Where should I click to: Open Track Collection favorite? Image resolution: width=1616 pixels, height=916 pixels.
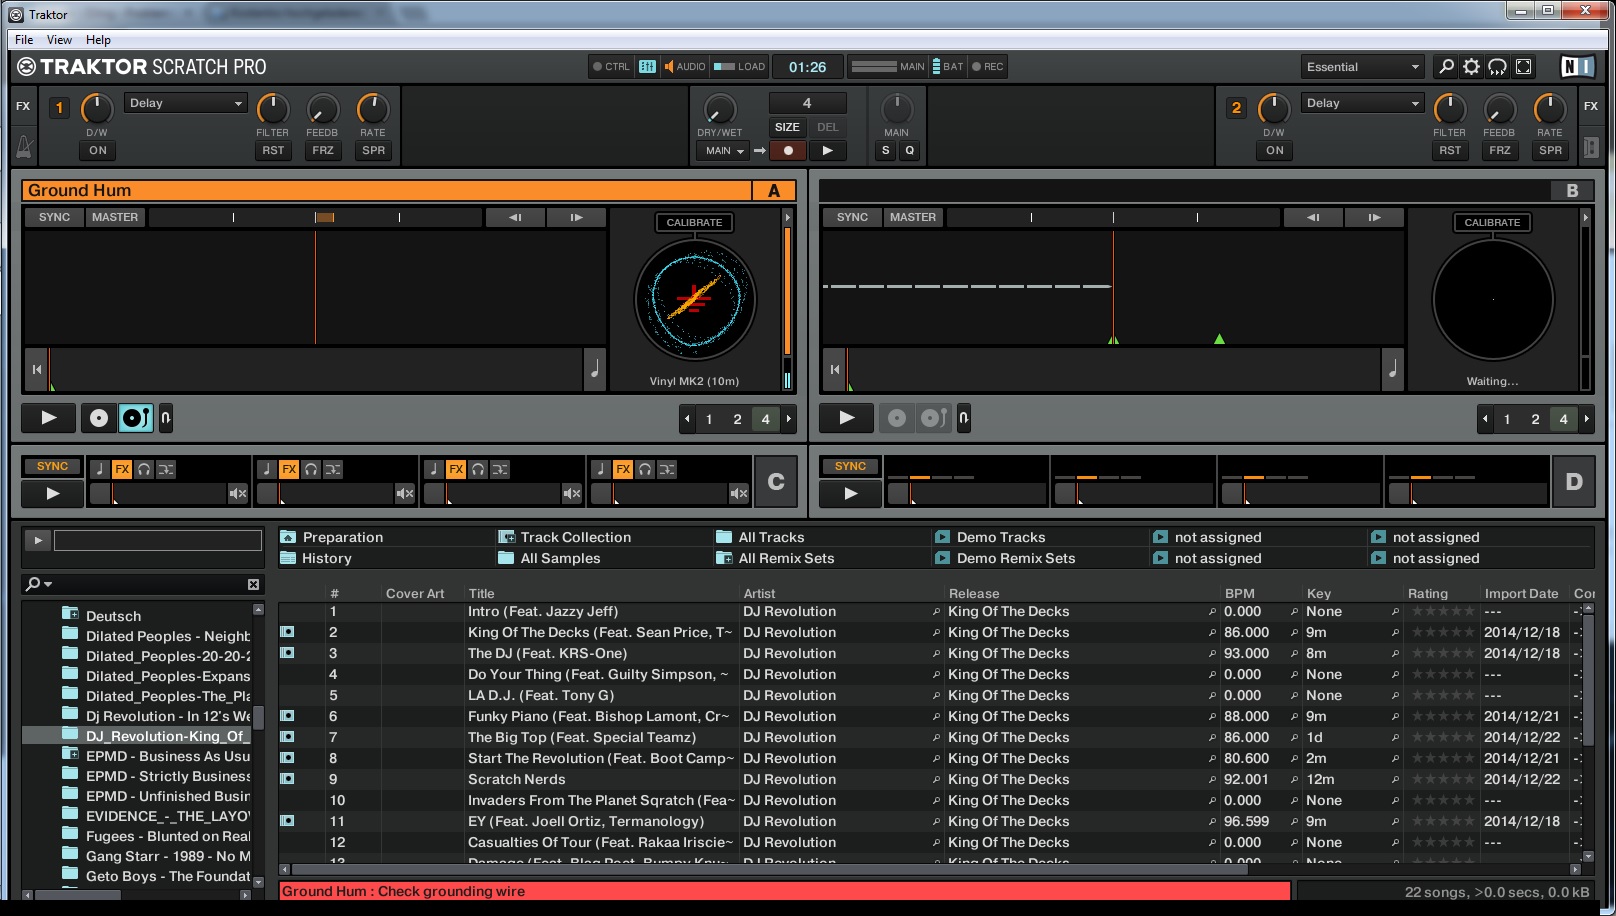pyautogui.click(x=575, y=537)
